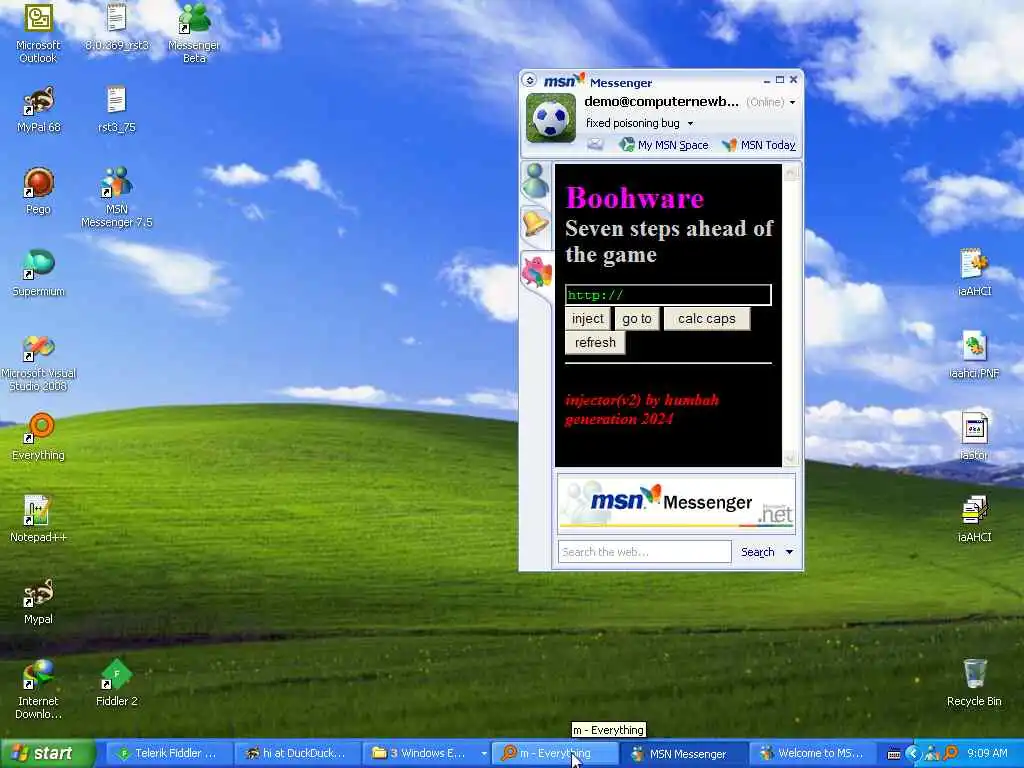Open the Messenger title bar menu button

530,80
